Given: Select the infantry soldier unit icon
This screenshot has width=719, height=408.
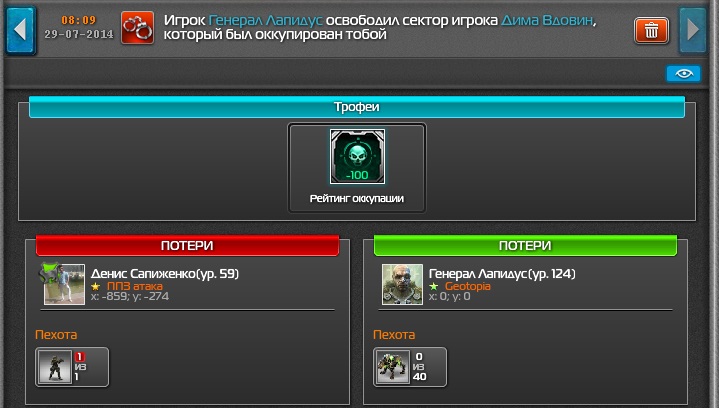Looking at the screenshot, I should [x=55, y=367].
